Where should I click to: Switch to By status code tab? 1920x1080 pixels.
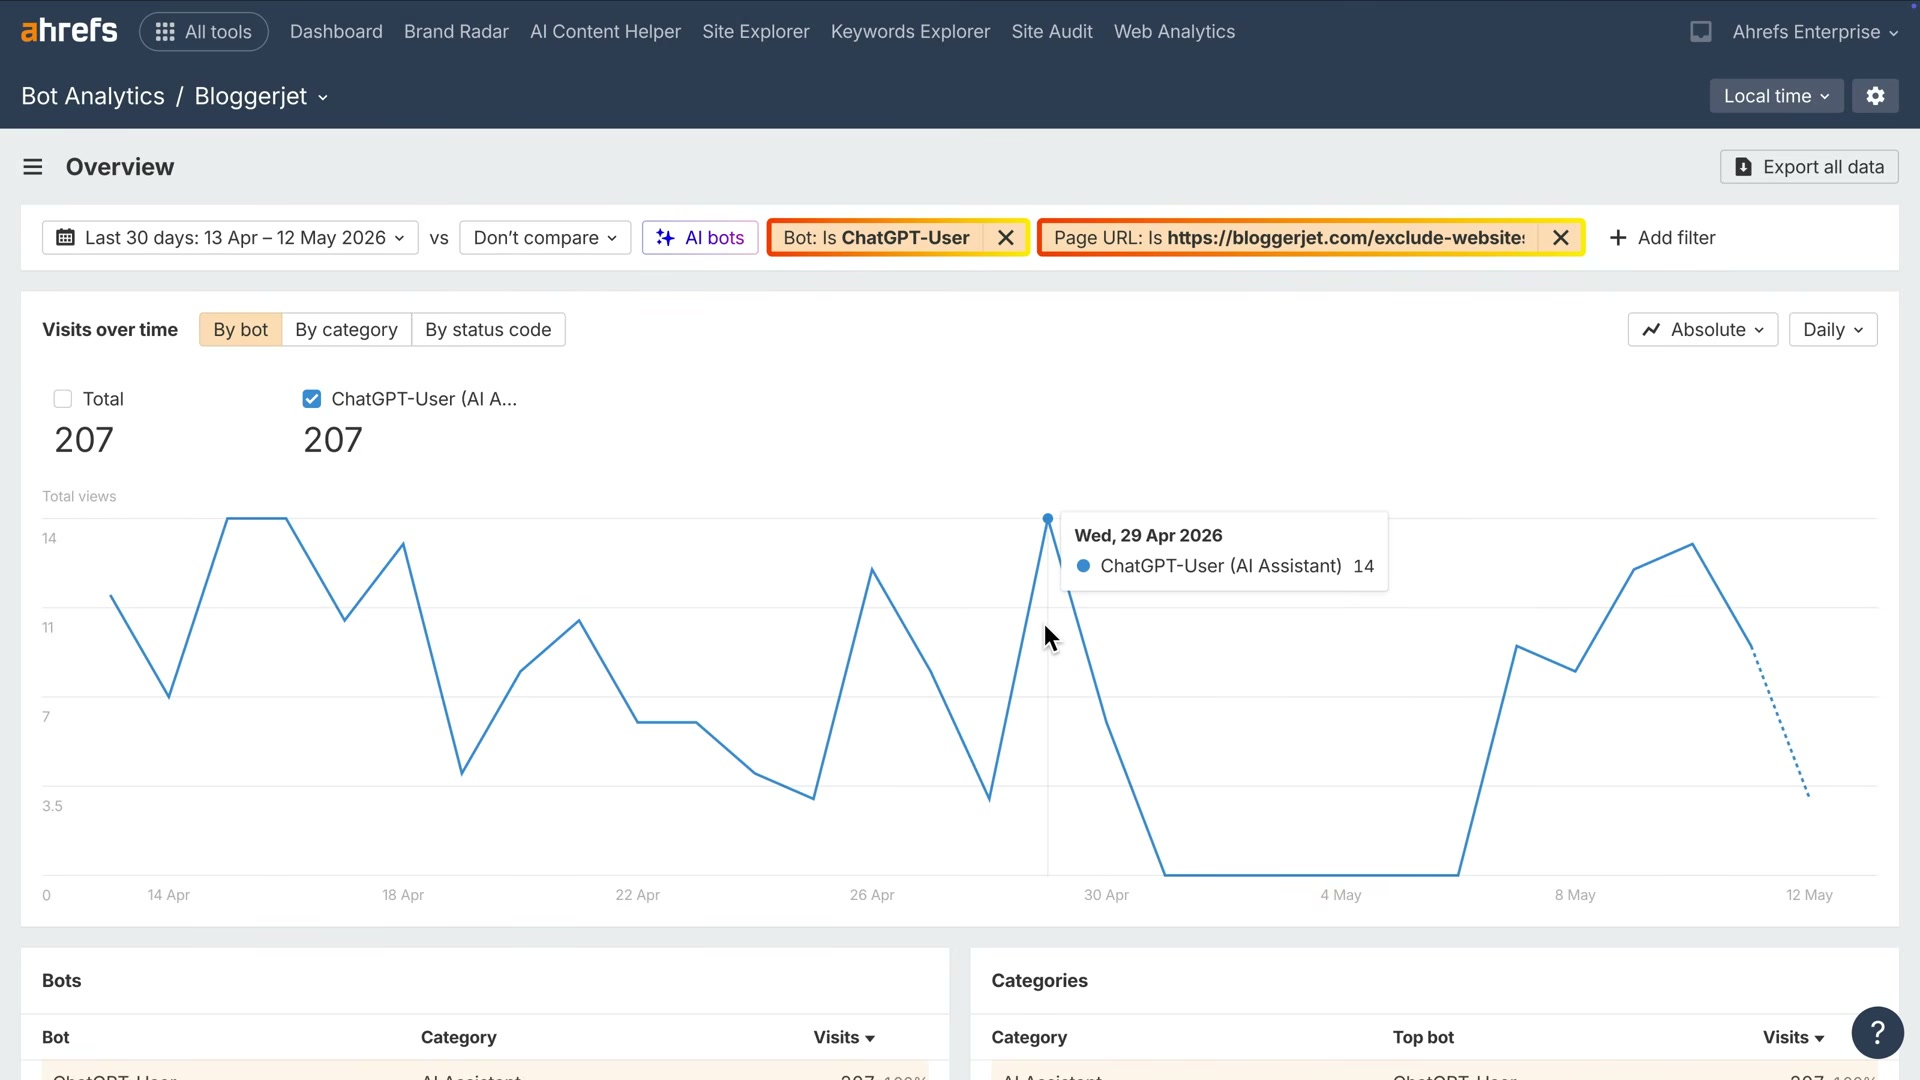click(x=488, y=330)
